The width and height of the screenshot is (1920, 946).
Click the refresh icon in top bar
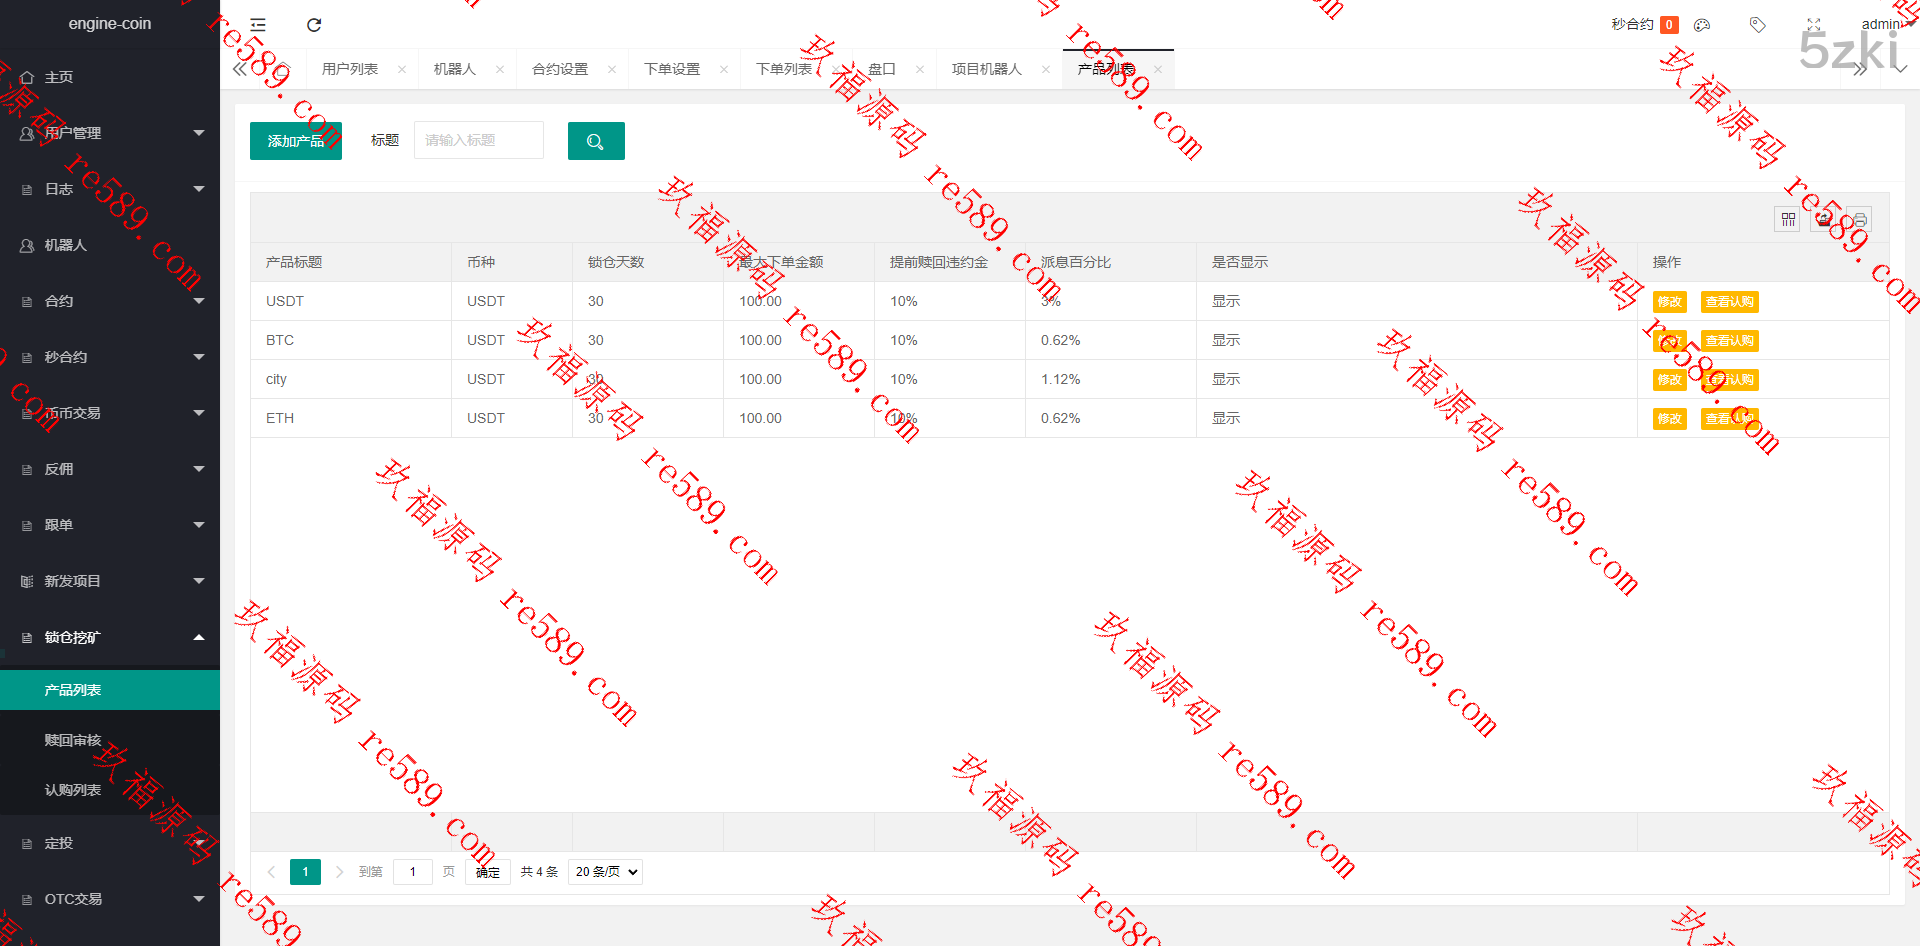314,25
